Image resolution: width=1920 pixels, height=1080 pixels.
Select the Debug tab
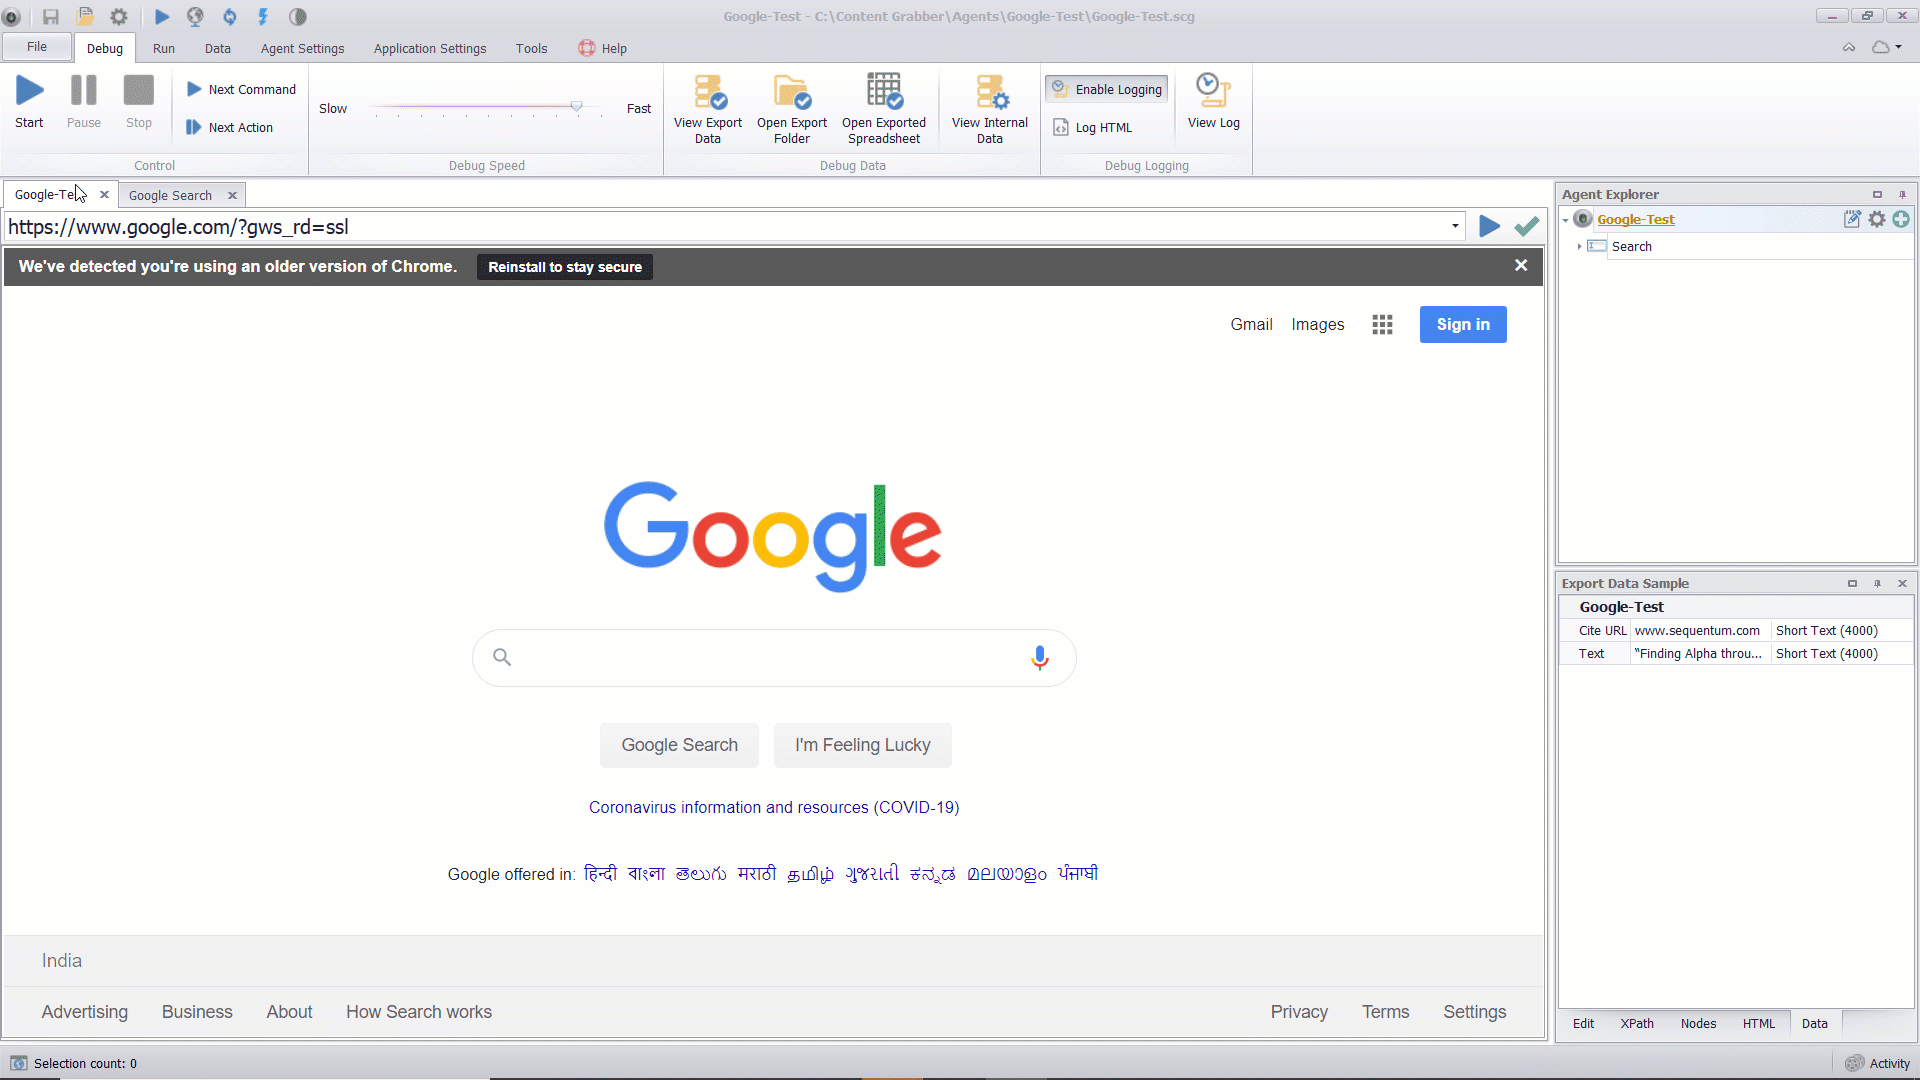pos(104,49)
